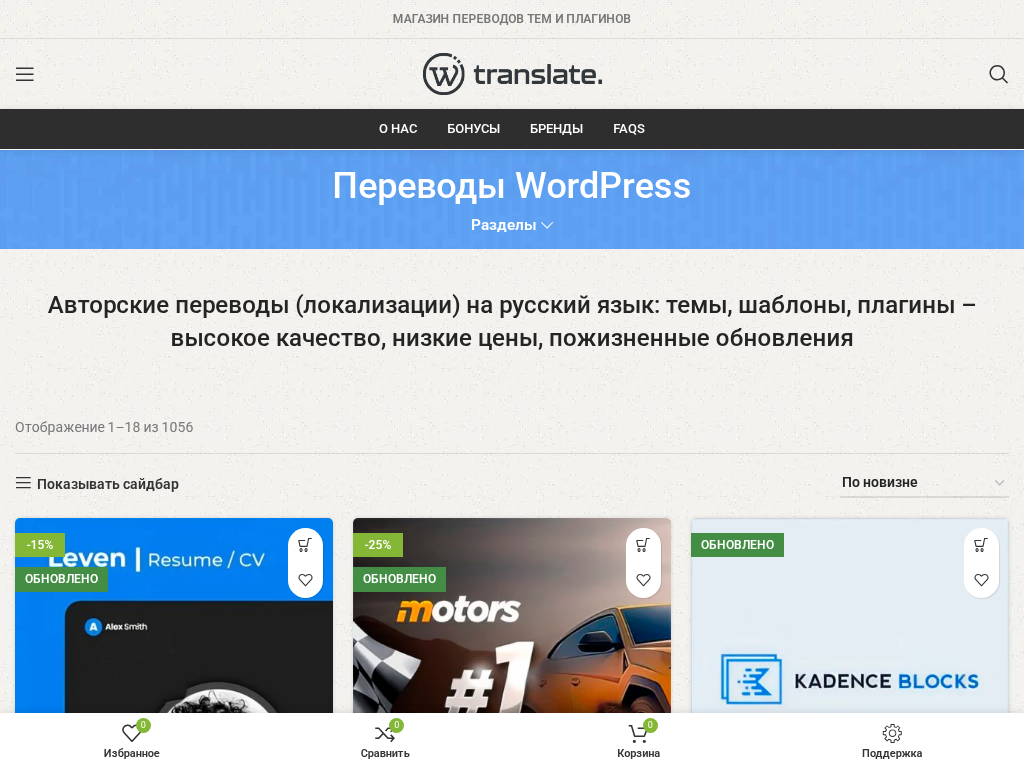The height and width of the screenshot is (768, 1024).
Task: Open Поддержка support gear icon
Action: pos(891,741)
